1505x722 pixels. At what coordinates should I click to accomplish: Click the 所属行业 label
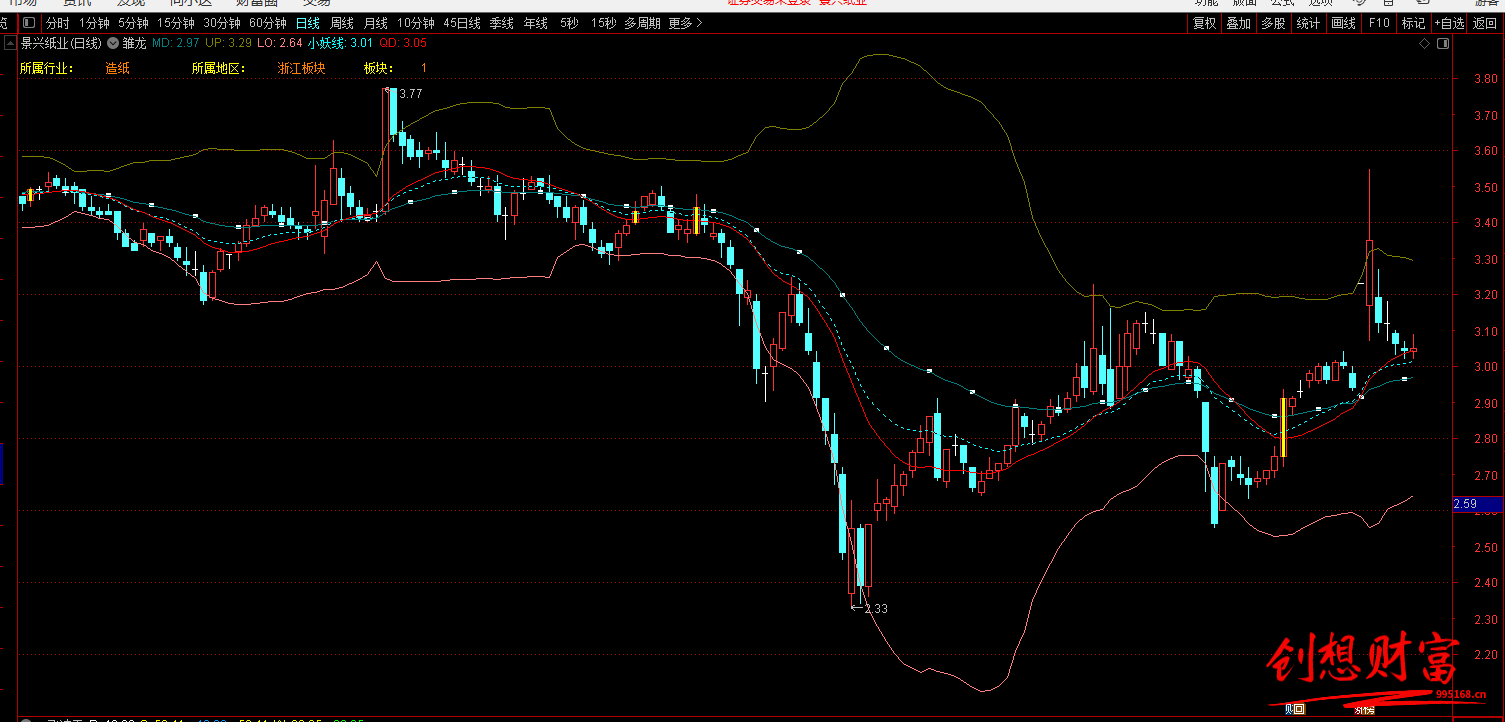coord(46,68)
